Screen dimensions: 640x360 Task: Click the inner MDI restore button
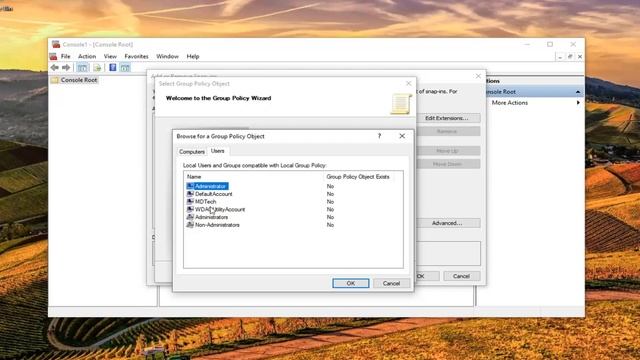[570, 57]
